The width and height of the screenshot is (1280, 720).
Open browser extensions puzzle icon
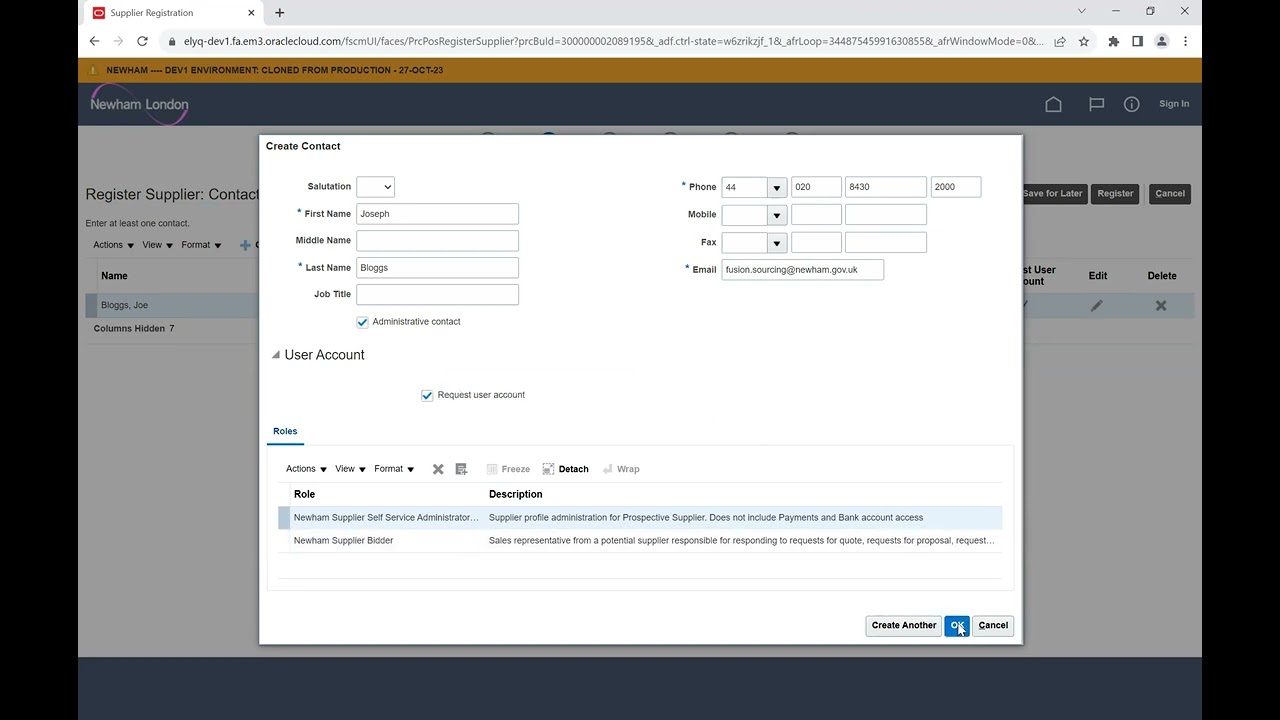(x=1113, y=41)
